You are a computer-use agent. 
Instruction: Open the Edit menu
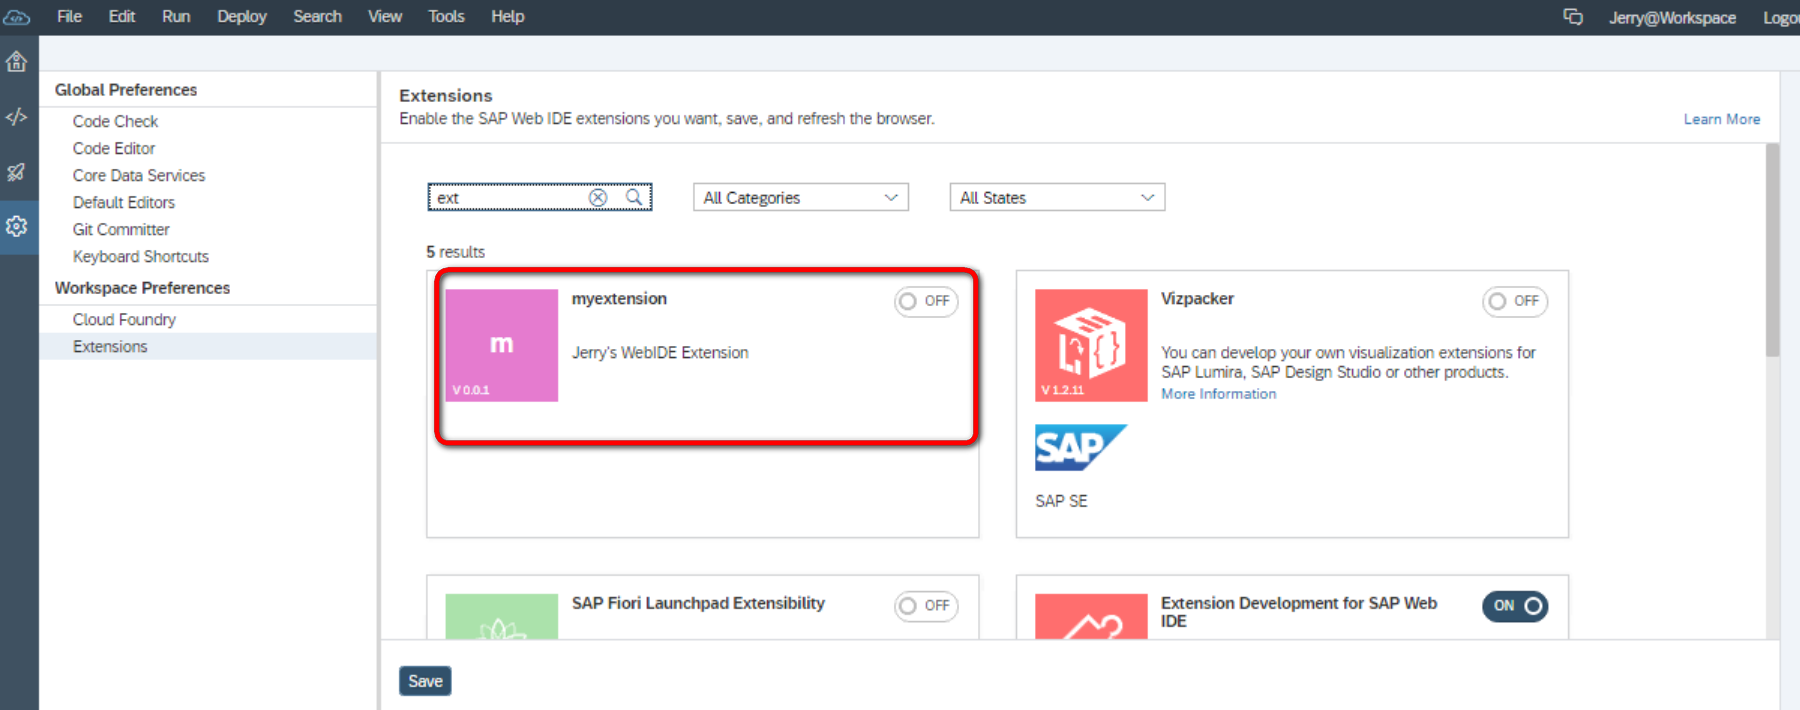tap(122, 17)
